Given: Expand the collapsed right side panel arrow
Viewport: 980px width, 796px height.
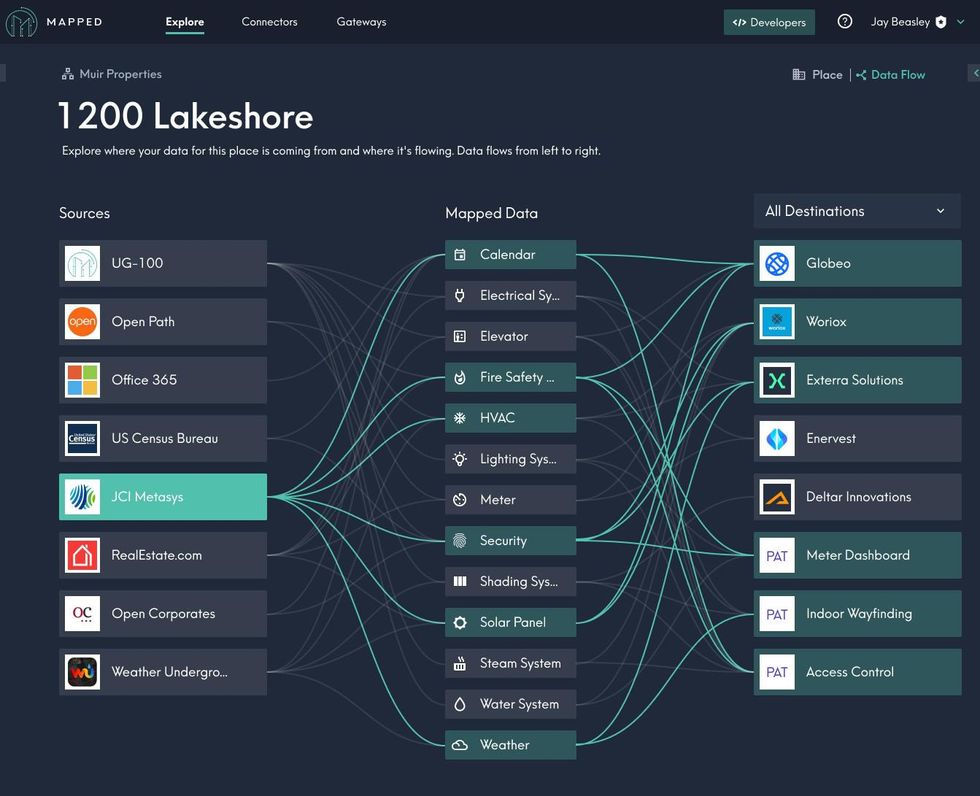Looking at the screenshot, I should 974,73.
